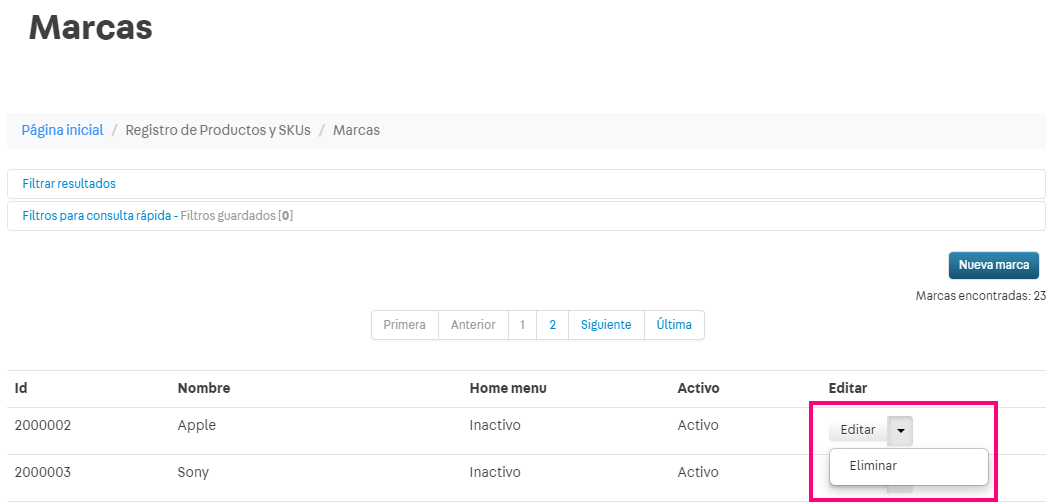Click Id 2000002 cell

tap(42, 425)
